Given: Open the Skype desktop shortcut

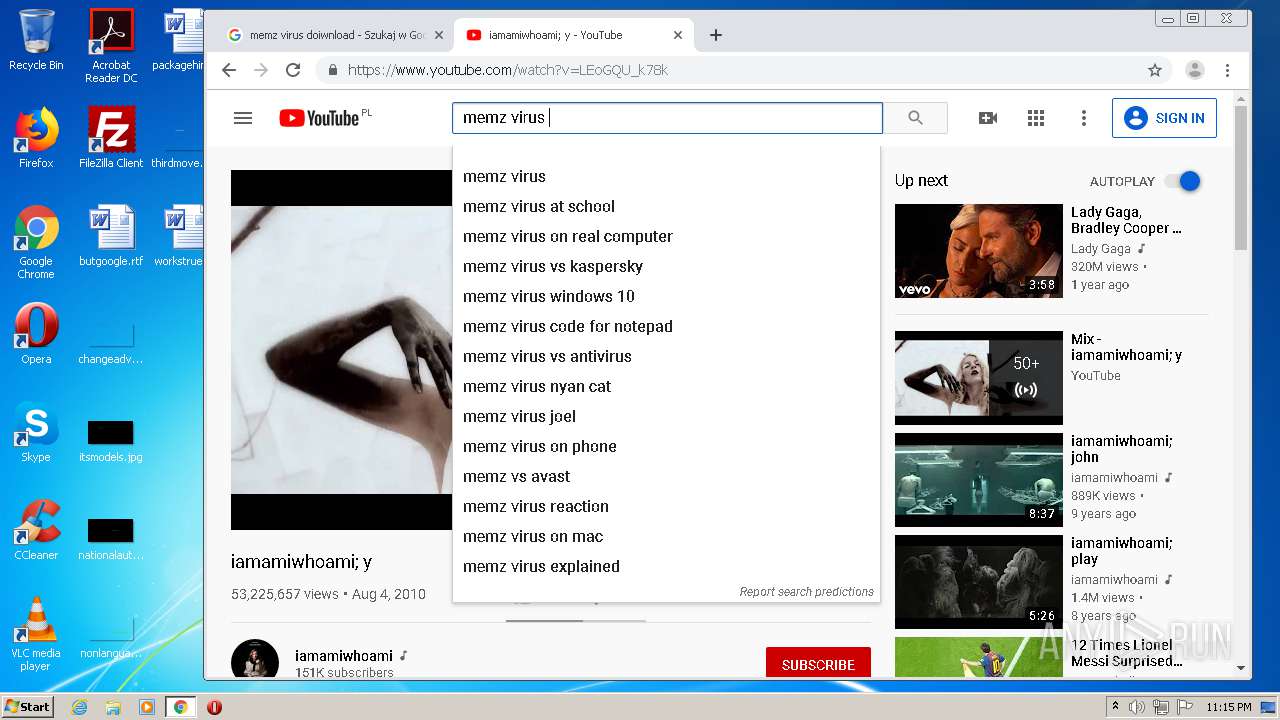Looking at the screenshot, I should coord(36,432).
